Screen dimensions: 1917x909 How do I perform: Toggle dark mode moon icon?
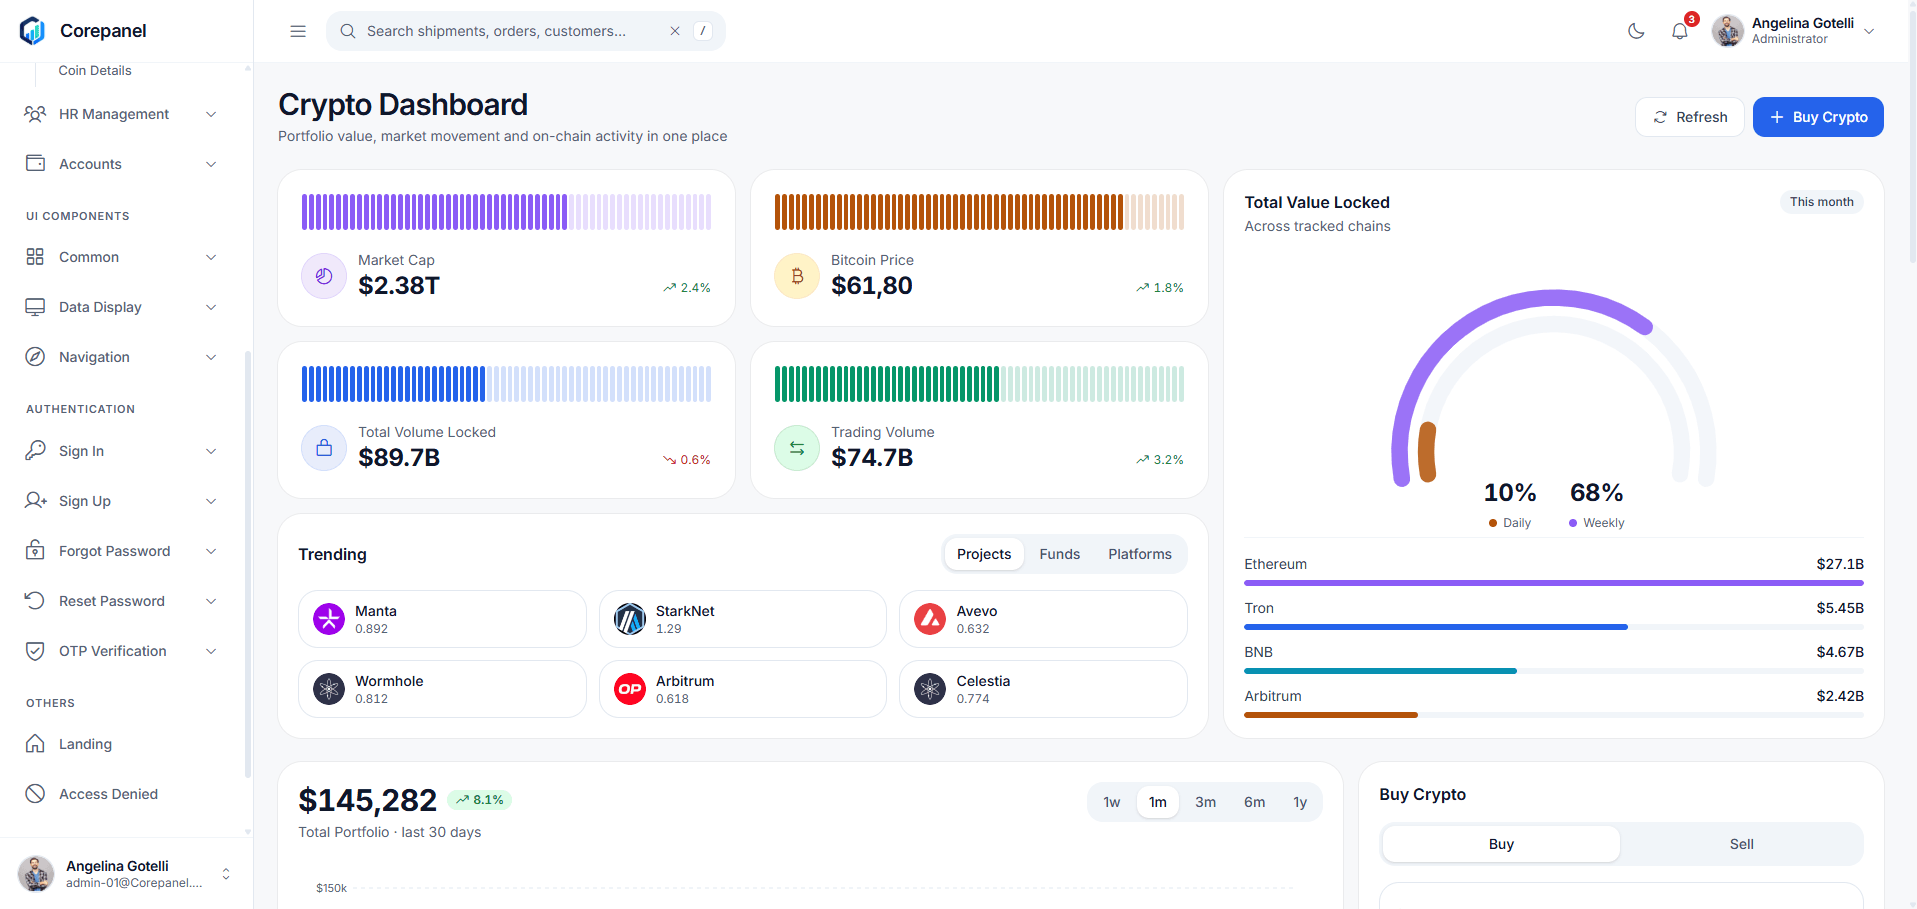pos(1636,31)
